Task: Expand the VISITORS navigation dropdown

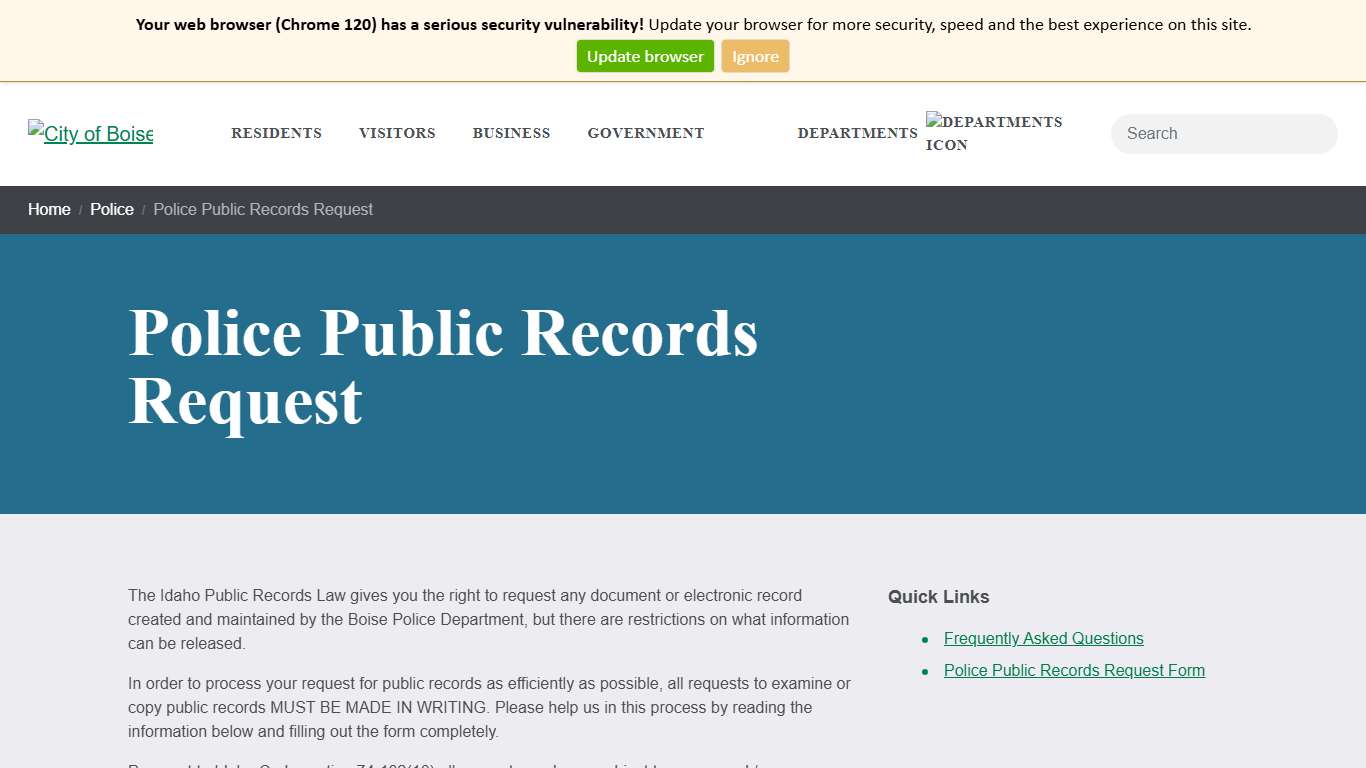Action: (397, 133)
